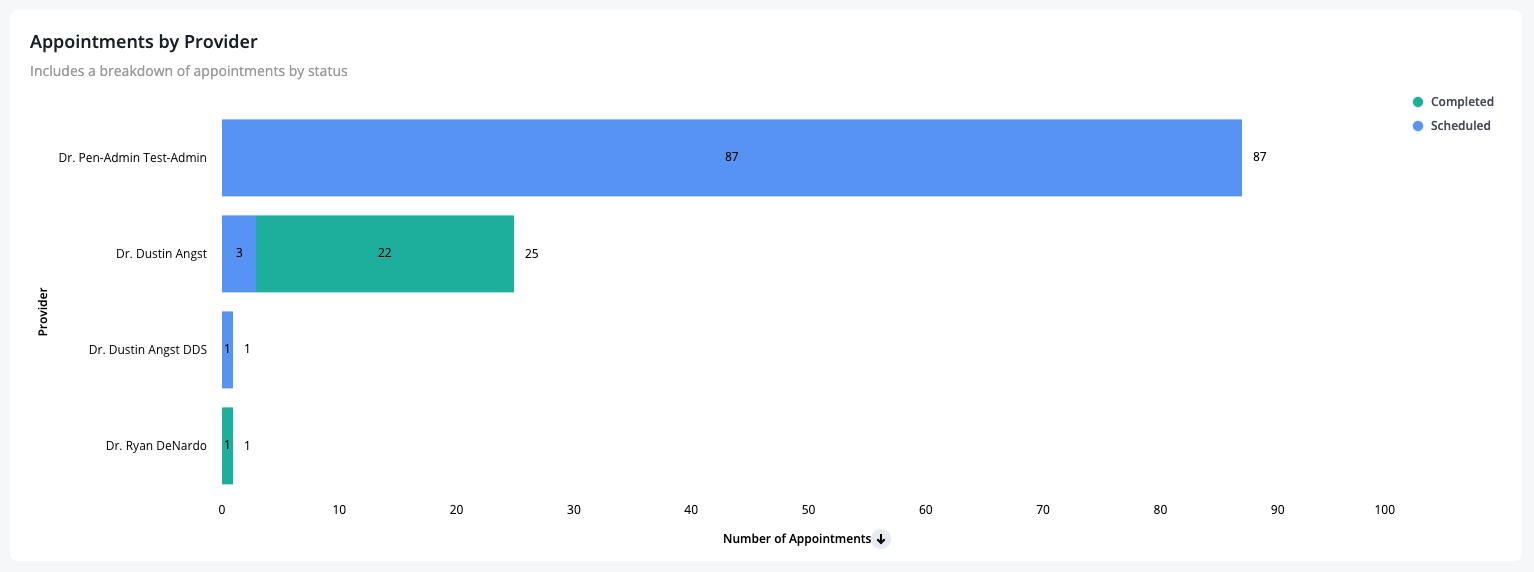The width and height of the screenshot is (1534, 572).
Task: Click the Dr. Pen-Admin Test-Admin provider label
Action: point(133,158)
